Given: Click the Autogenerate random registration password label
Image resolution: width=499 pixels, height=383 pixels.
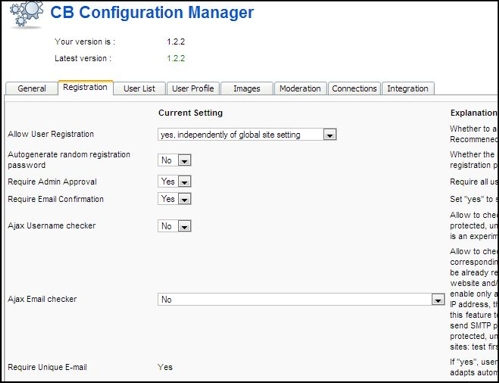Looking at the screenshot, I should 69,160.
